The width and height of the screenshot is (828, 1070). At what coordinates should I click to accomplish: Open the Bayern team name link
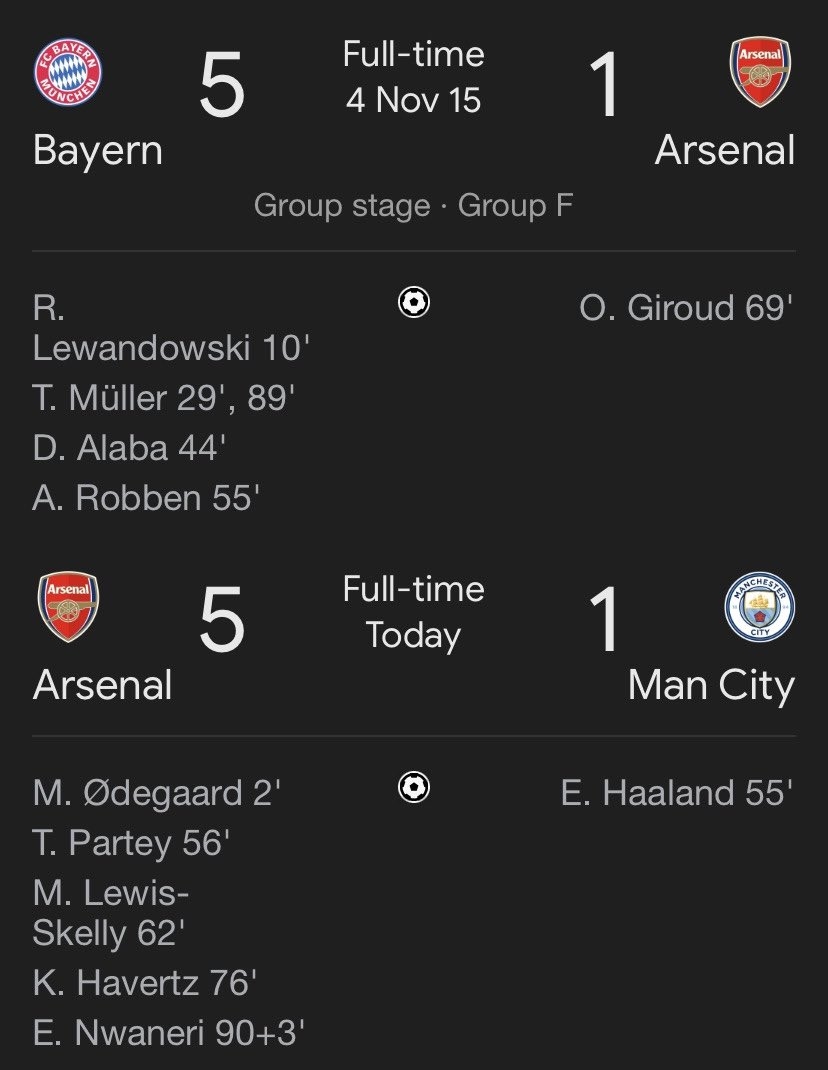tap(98, 151)
